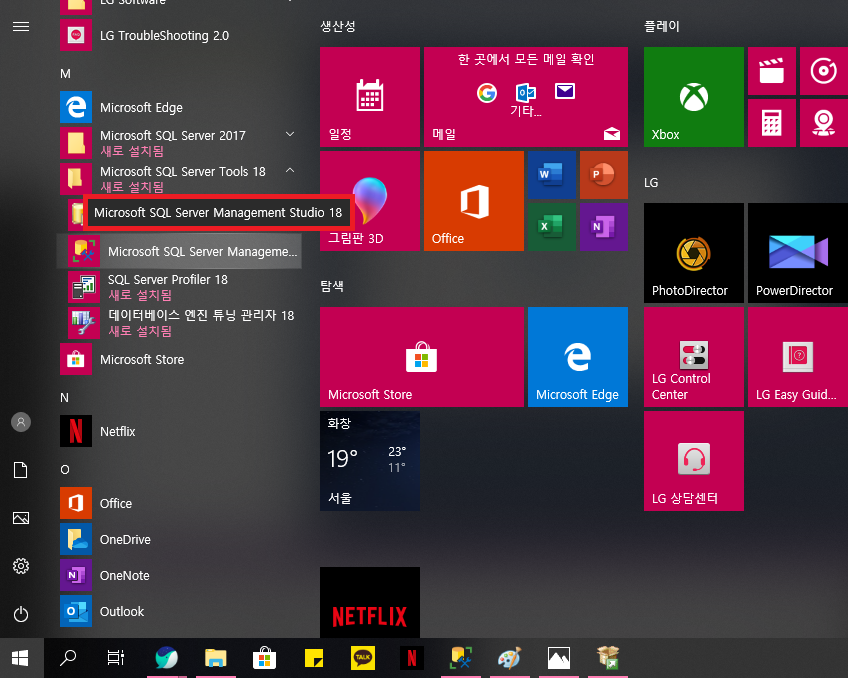
Task: Open the NETFLIX tile
Action: pos(370,603)
